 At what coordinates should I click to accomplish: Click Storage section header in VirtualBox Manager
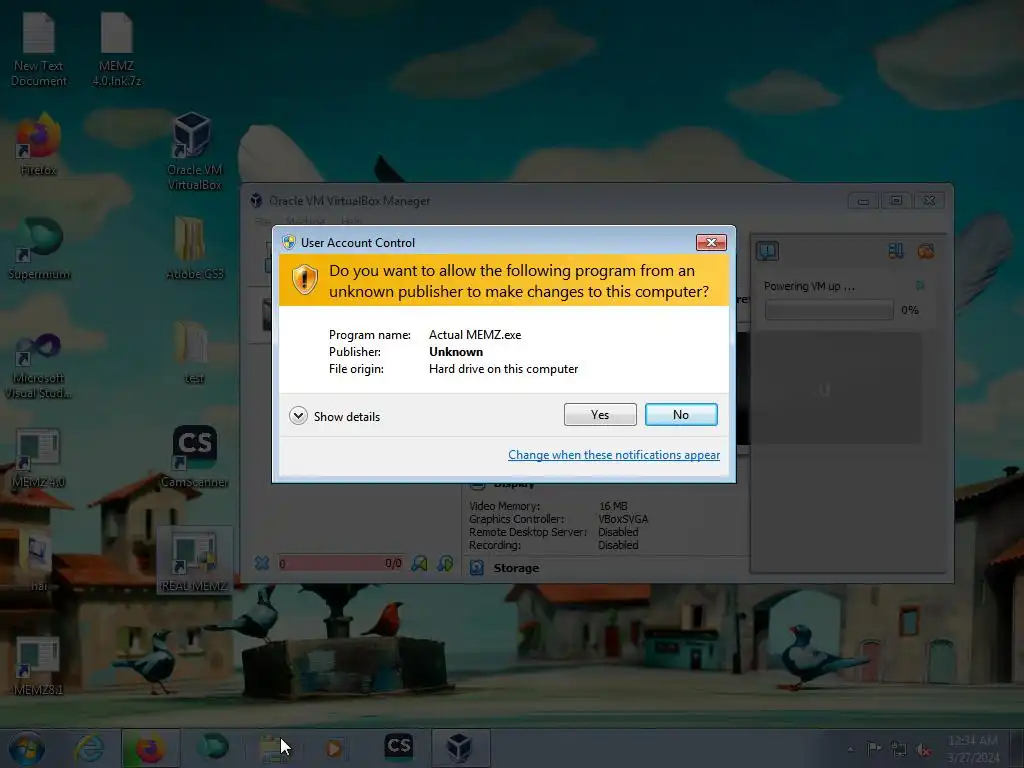tap(516, 568)
